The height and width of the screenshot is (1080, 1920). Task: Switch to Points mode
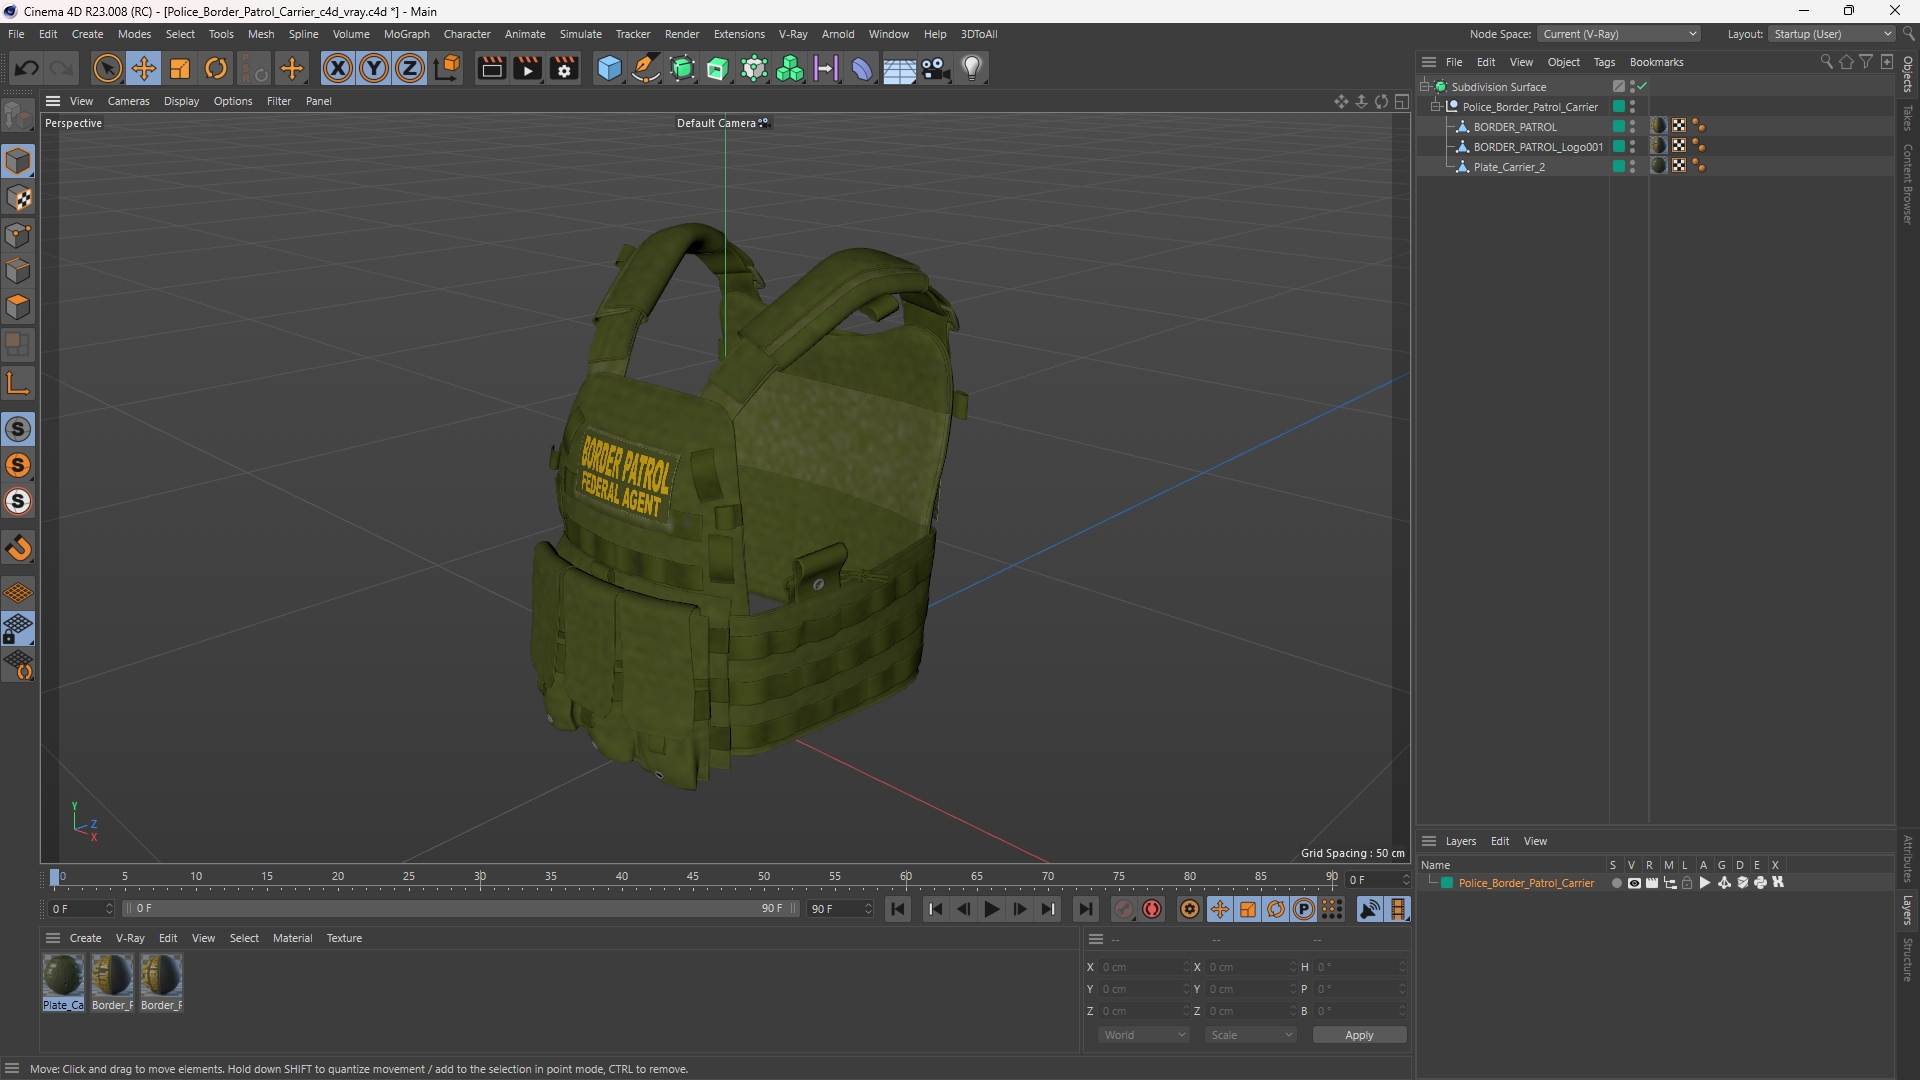click(x=18, y=235)
